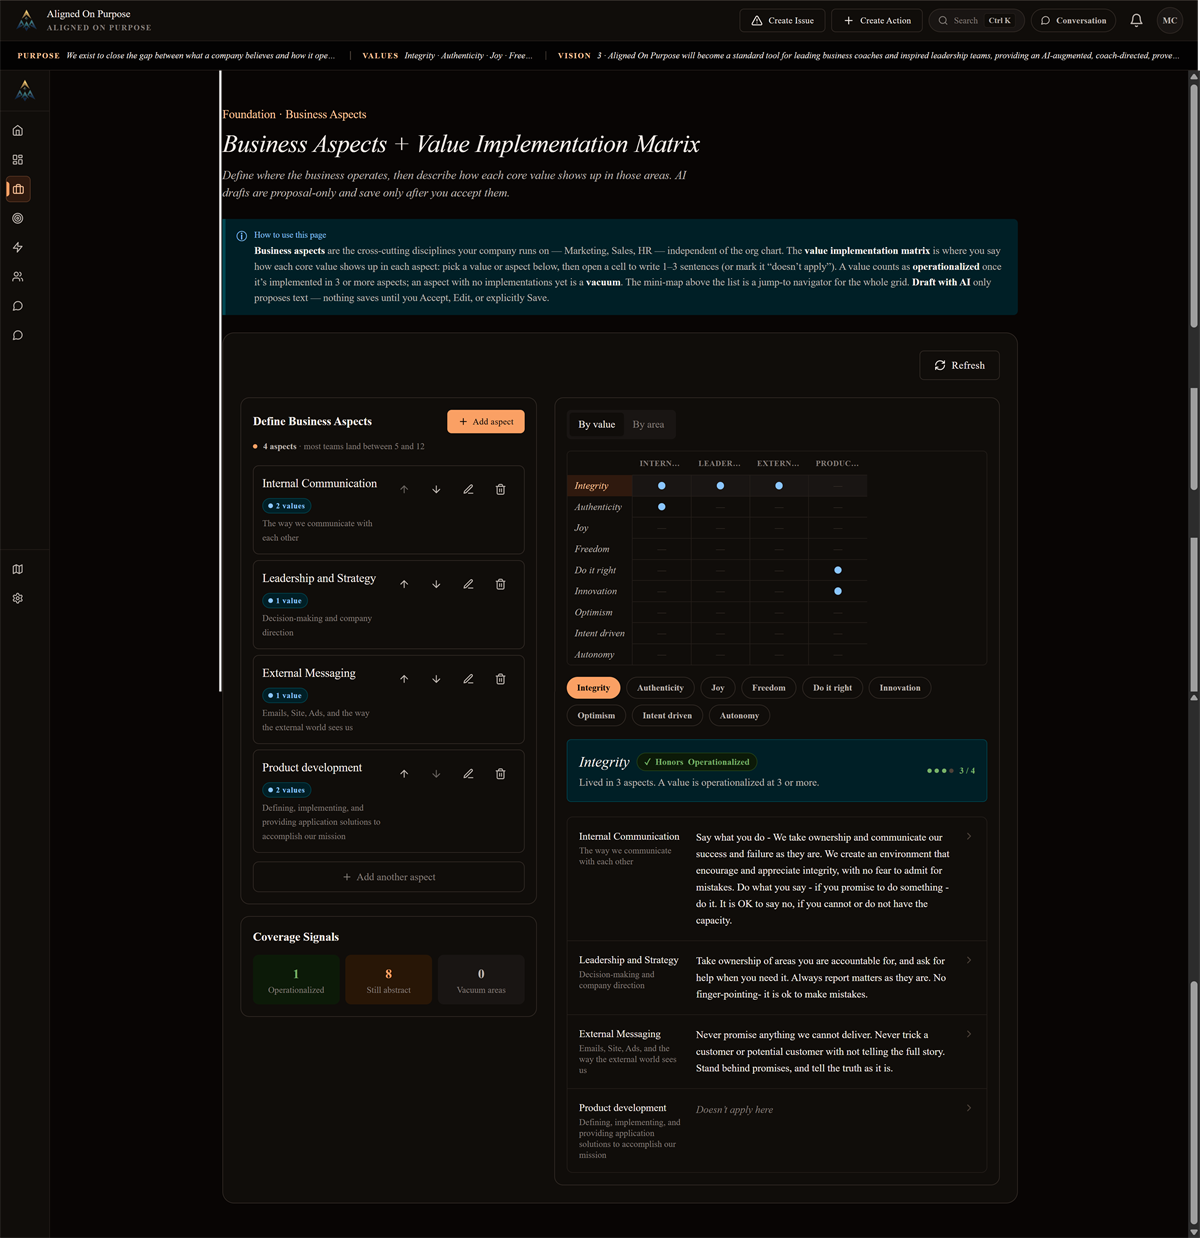Select the Autonomy value chip
Viewport: 1200px width, 1238px height.
tap(739, 716)
